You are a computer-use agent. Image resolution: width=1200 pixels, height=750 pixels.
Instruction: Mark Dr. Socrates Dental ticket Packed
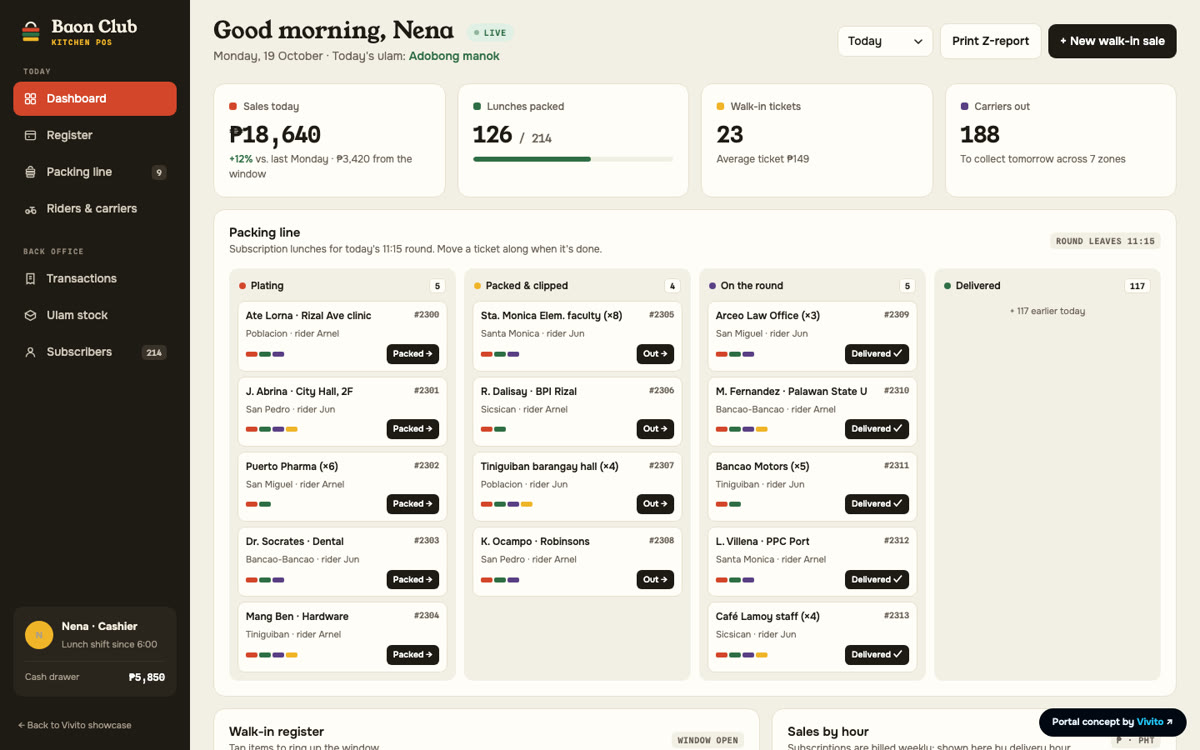click(x=413, y=579)
